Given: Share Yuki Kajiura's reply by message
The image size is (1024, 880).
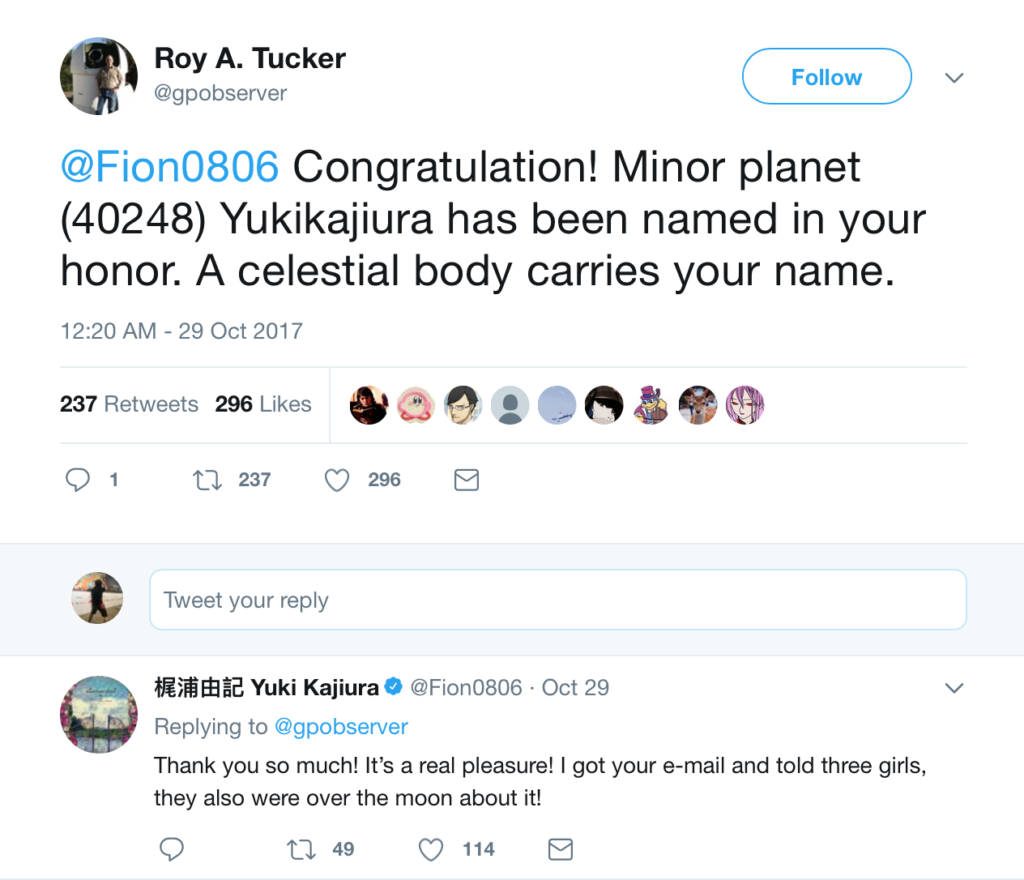Looking at the screenshot, I should pos(560,849).
